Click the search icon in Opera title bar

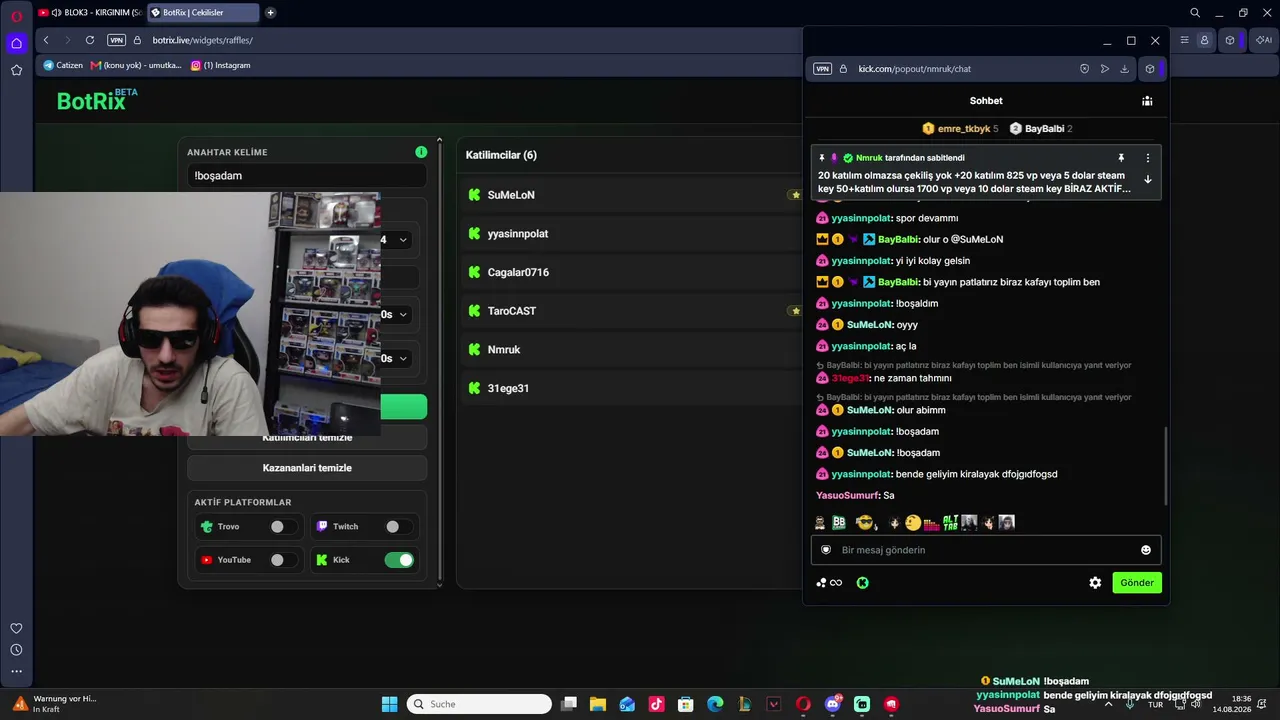(x=1195, y=13)
